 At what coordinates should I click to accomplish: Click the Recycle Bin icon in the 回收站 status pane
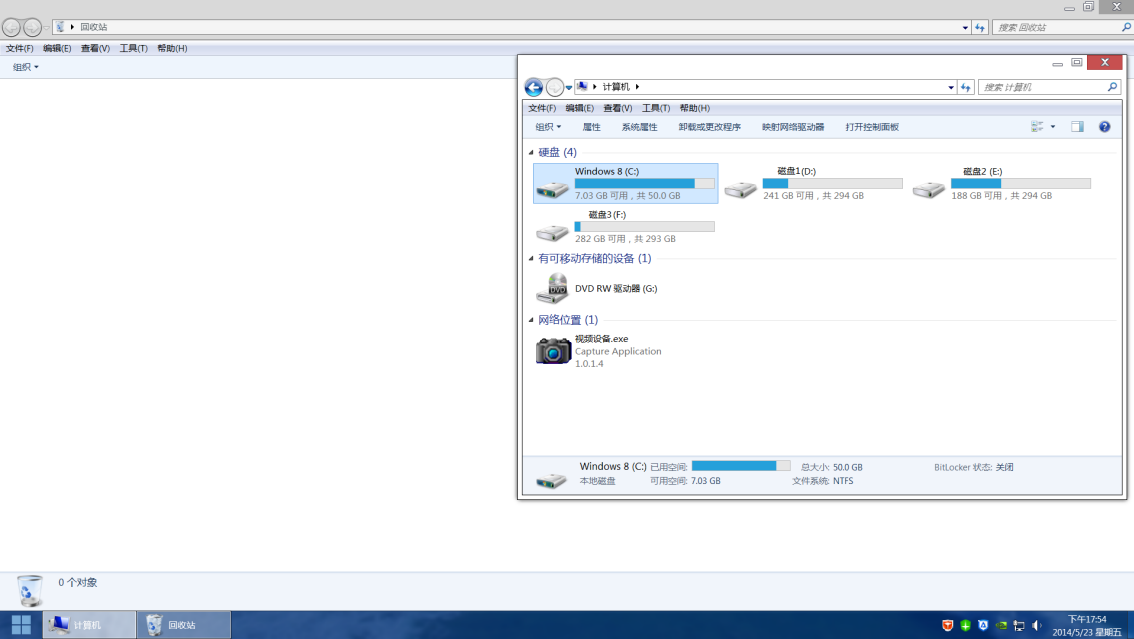click(x=30, y=591)
